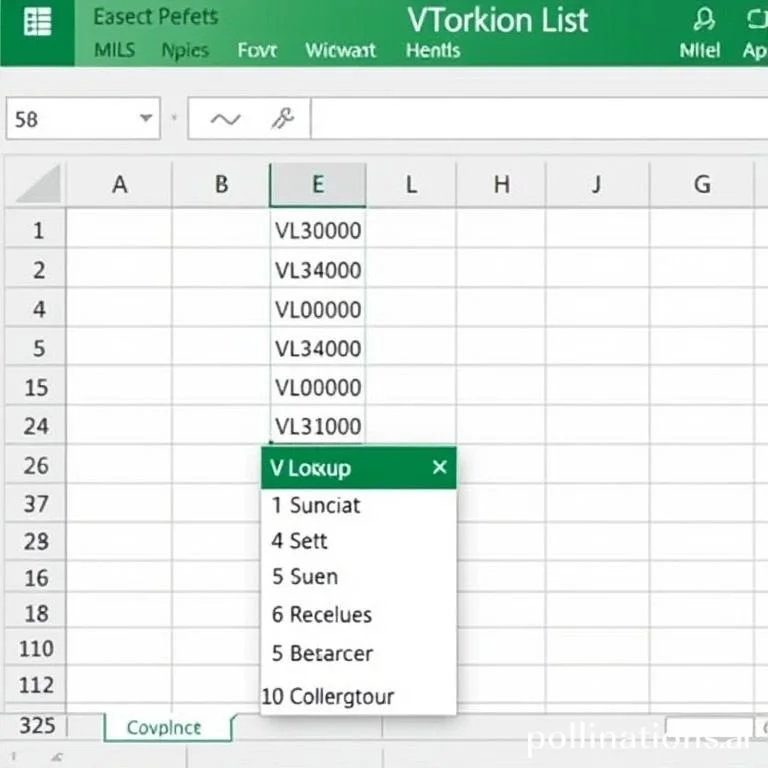Click cell VL00000 in row 15
The width and height of the screenshot is (768, 768).
[318, 387]
